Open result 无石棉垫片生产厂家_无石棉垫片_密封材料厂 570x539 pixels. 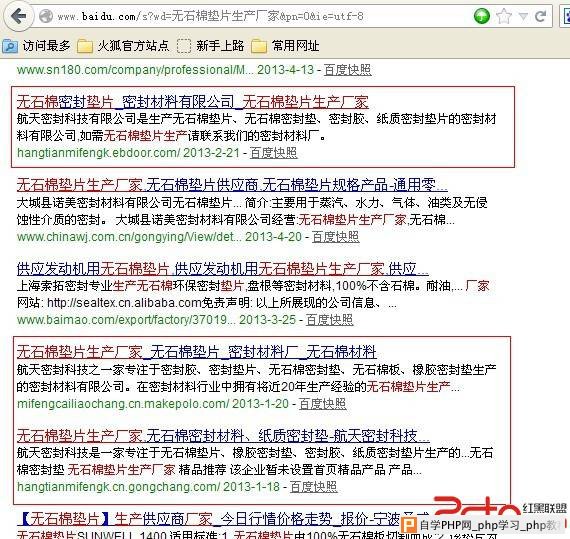[x=197, y=352]
